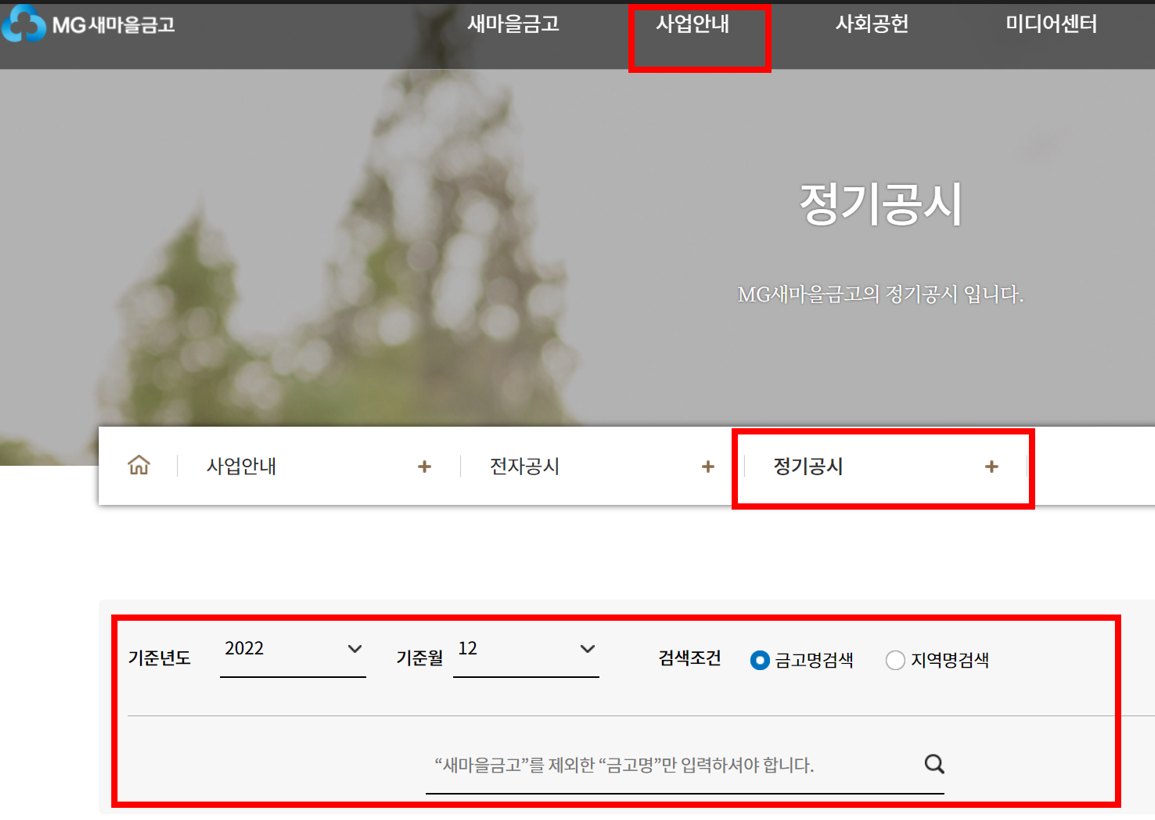
Task: Click plus icon next to 정기공시 breadcrumb
Action: (991, 466)
